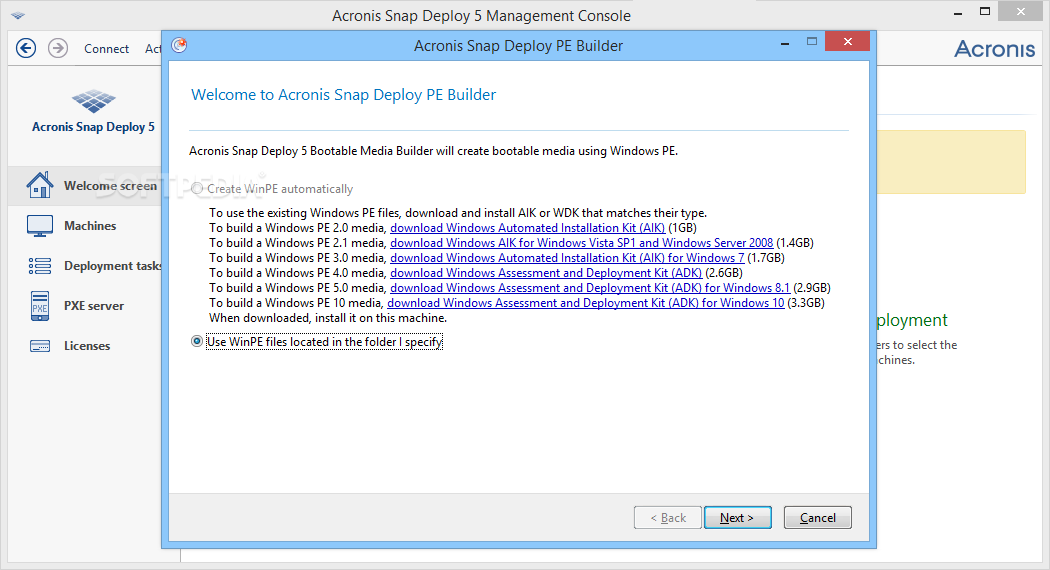Viewport: 1050px width, 570px height.
Task: Click the Machines monitor icon
Action: (x=40, y=226)
